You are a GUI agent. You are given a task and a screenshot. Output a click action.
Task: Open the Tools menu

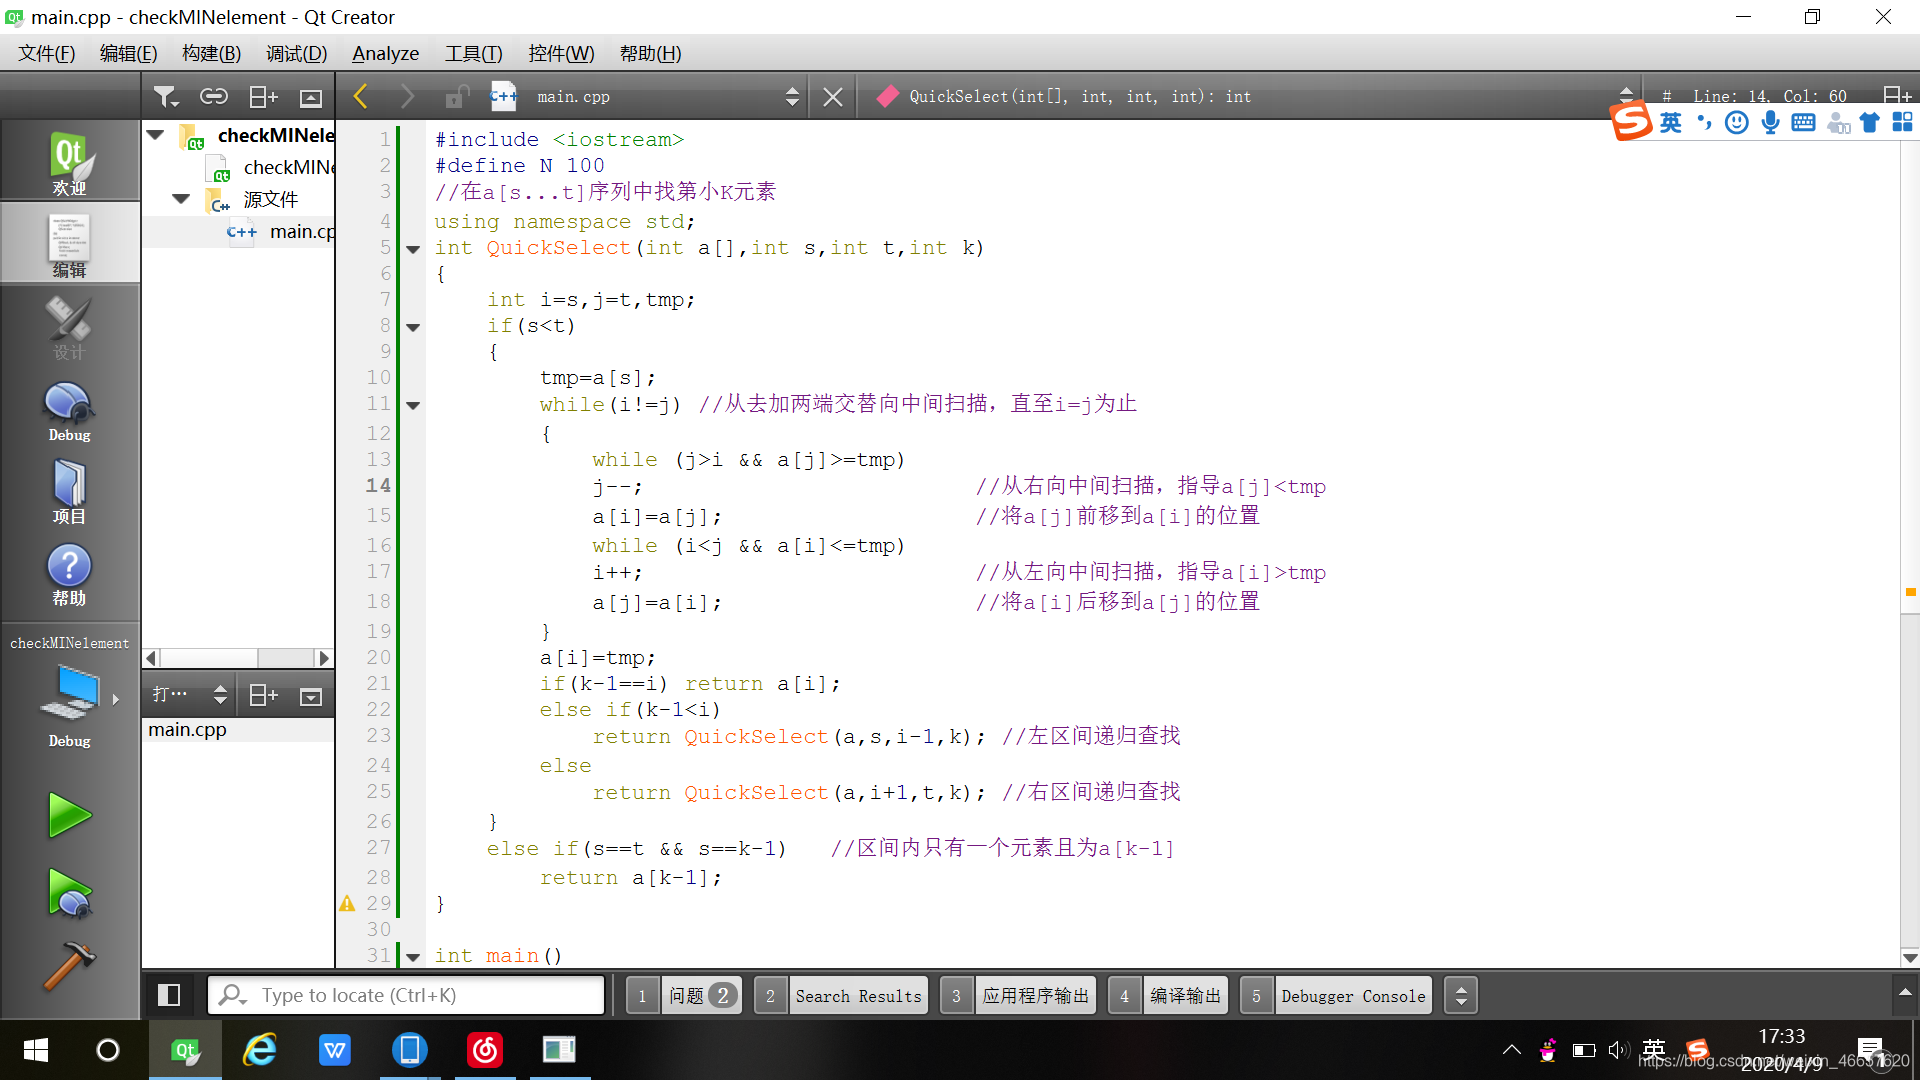click(x=474, y=53)
